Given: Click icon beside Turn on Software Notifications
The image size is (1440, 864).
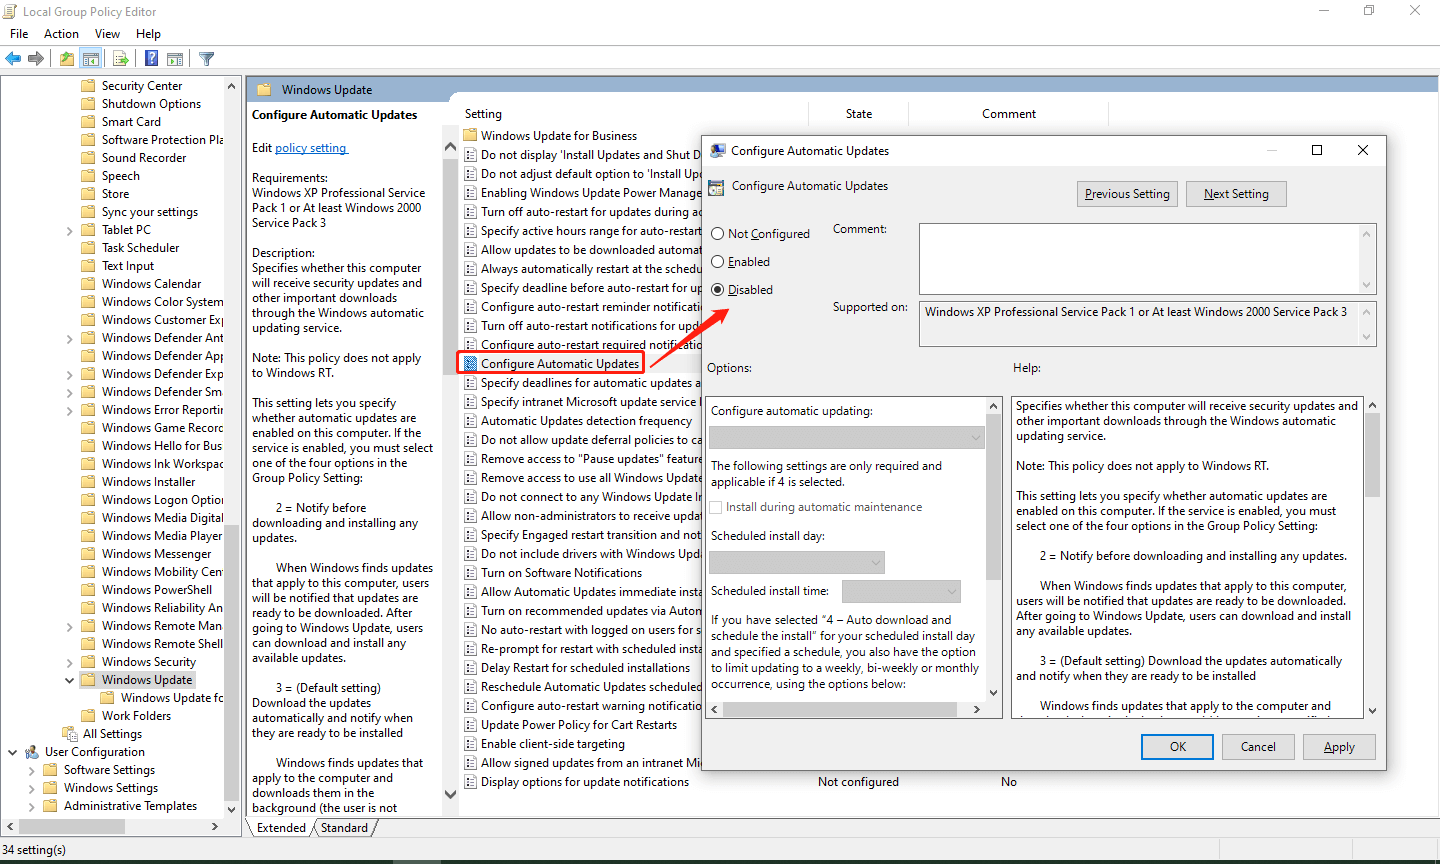Looking at the screenshot, I should (x=470, y=573).
